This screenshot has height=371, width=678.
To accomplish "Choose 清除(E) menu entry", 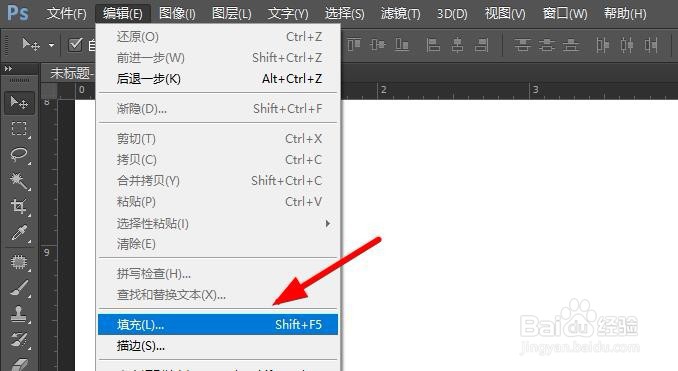I will coord(218,244).
